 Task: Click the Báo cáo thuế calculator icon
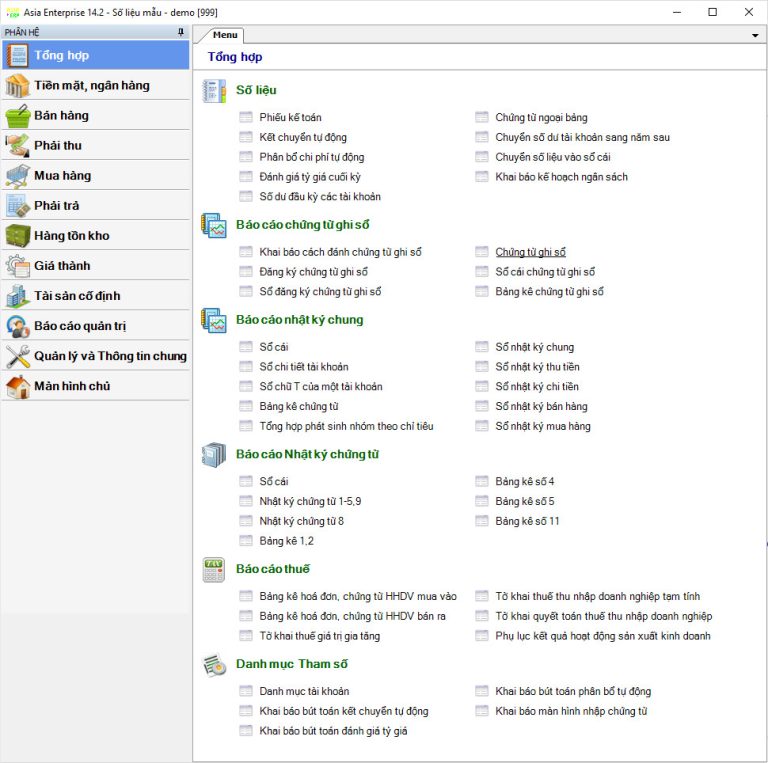tap(214, 569)
